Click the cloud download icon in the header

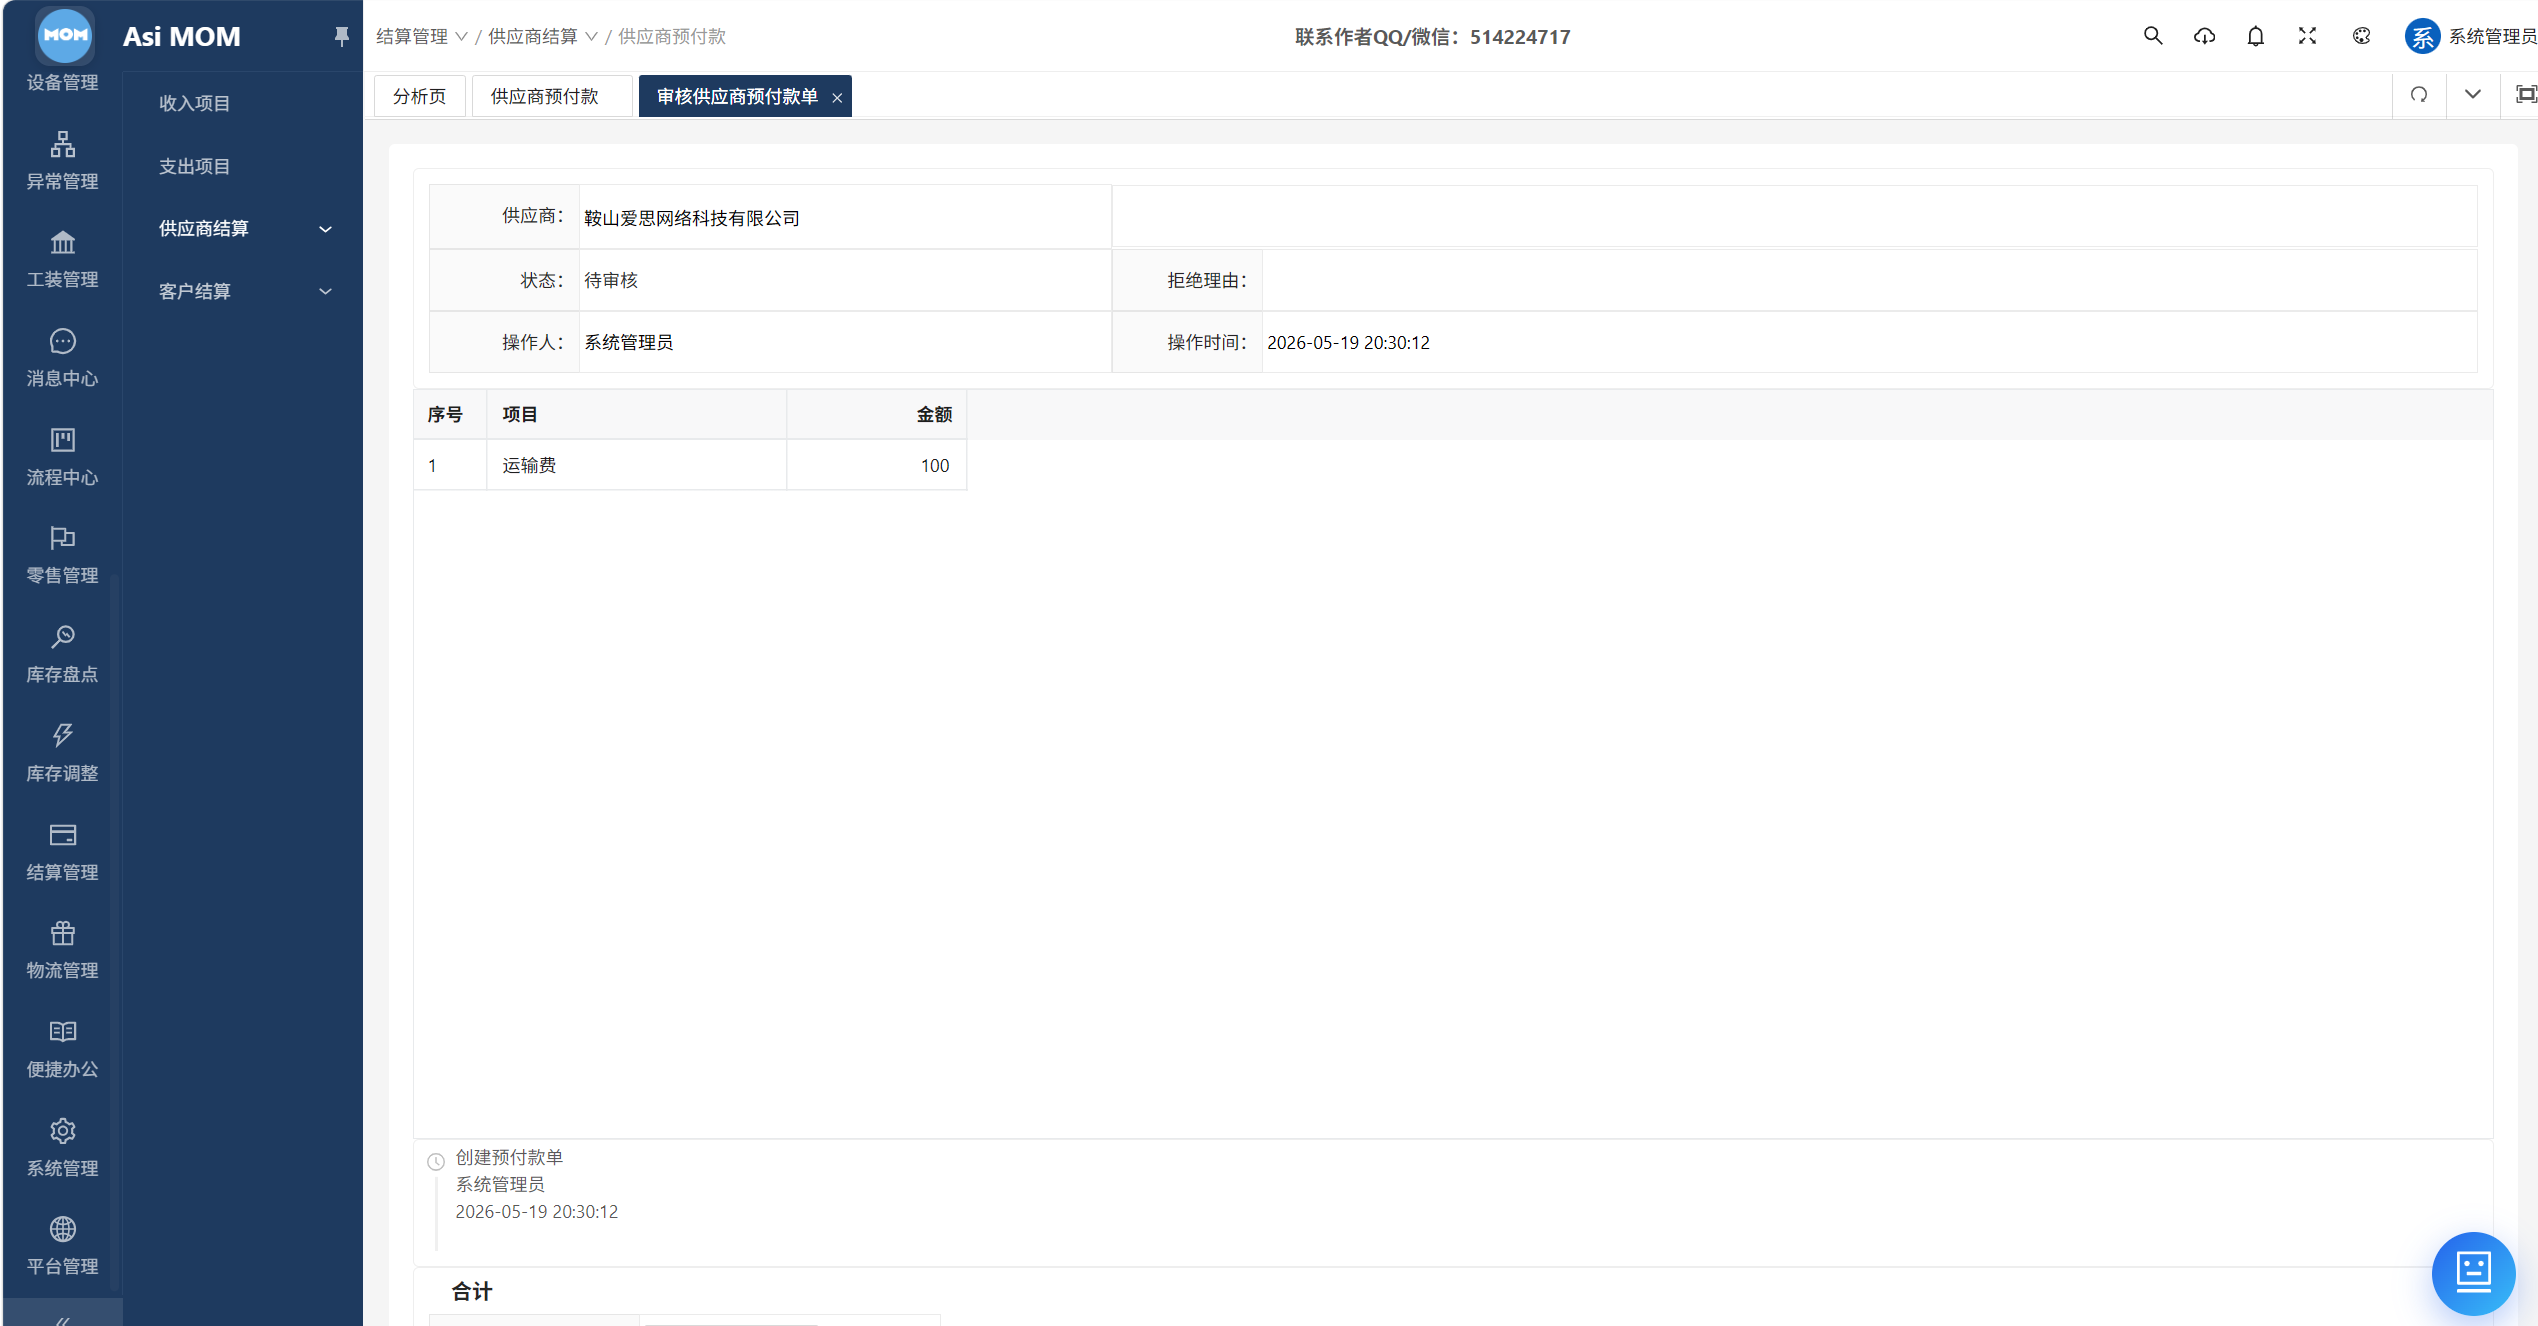(x=2204, y=36)
